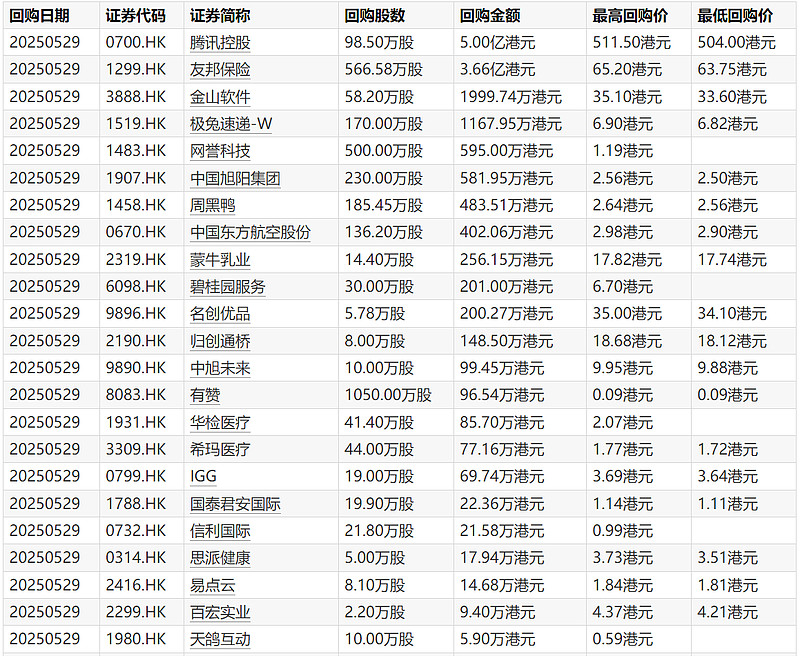
Task: Click the 中国东方航空股份 link
Action: pyautogui.click(x=250, y=232)
